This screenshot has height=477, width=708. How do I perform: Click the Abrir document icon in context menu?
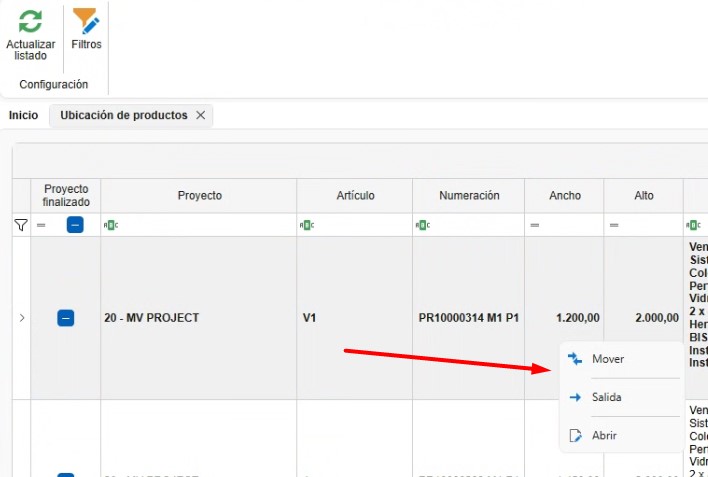[575, 435]
